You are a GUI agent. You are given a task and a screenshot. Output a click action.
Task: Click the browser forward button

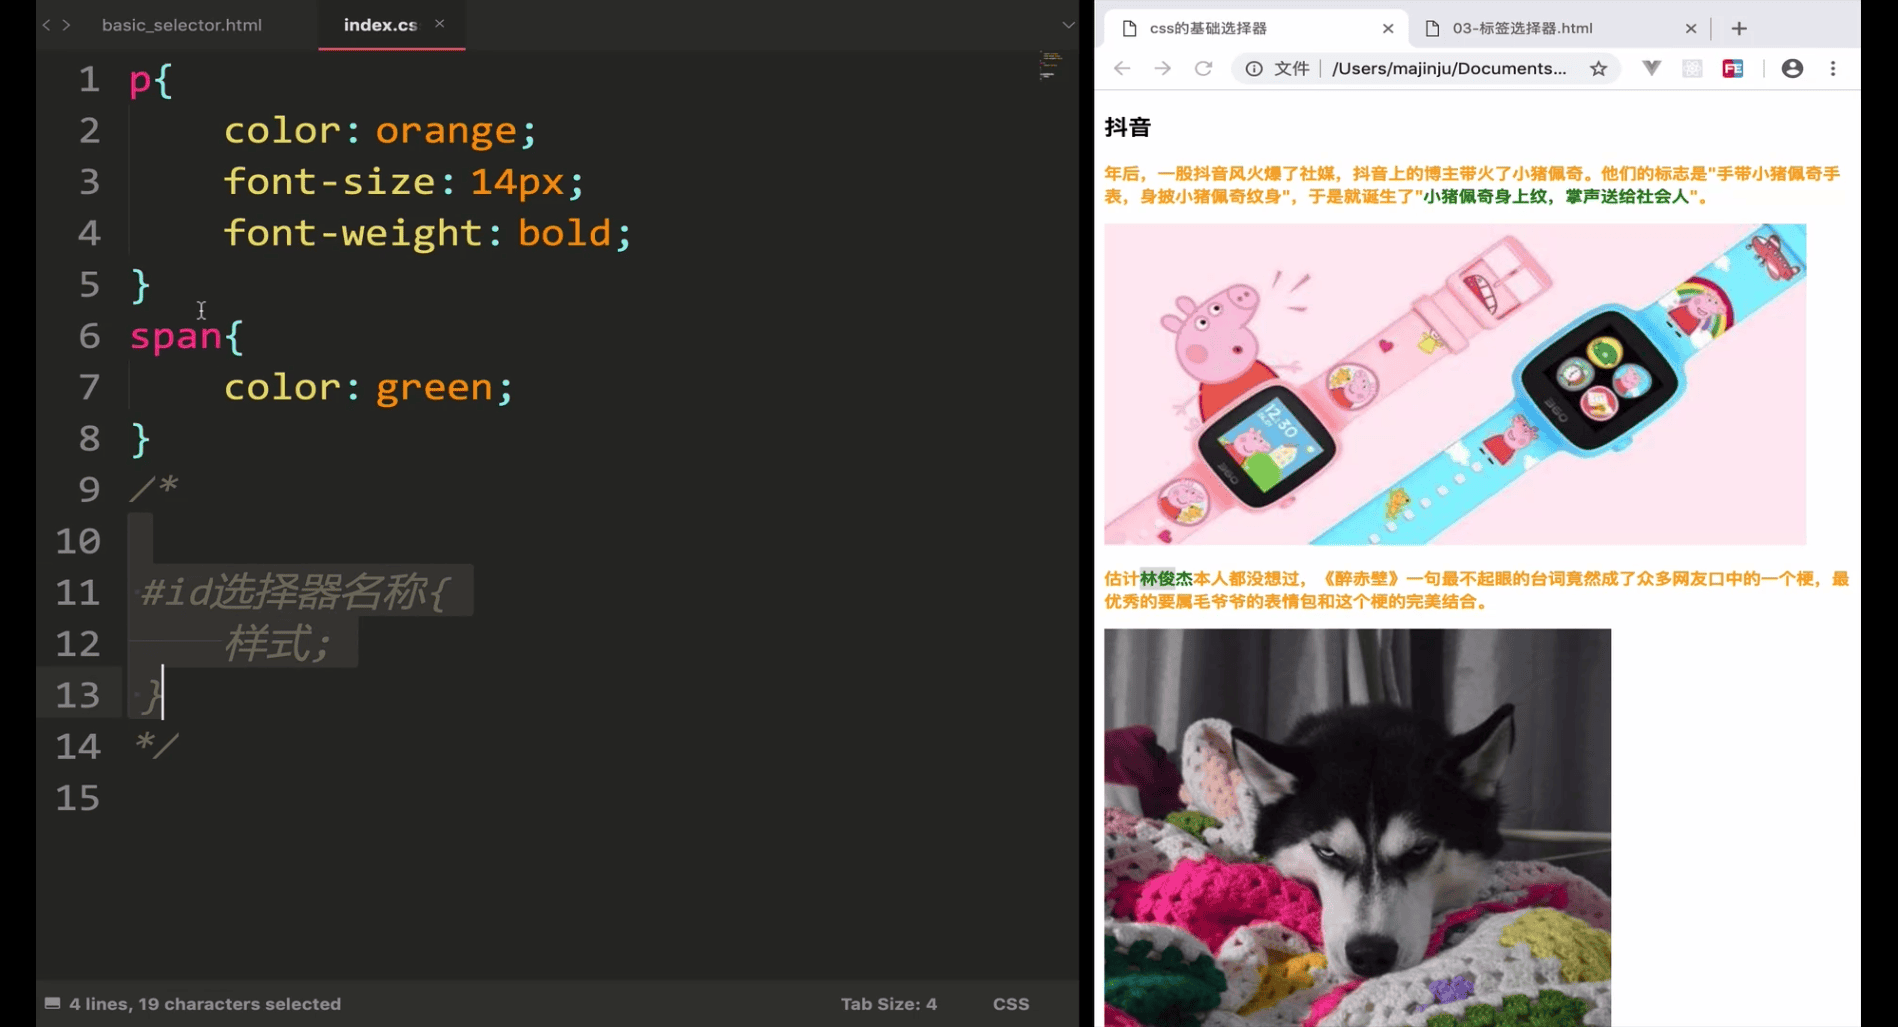click(1162, 68)
